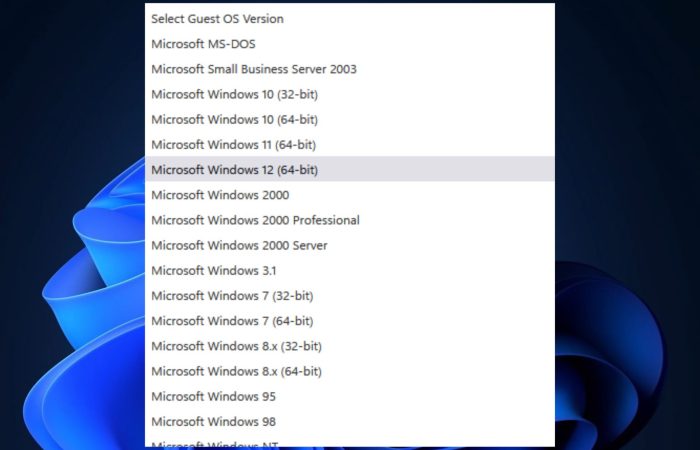Viewport: 700px width, 450px height.
Task: Select highlighted Microsoft Windows 12 (64-bit)
Action: (x=350, y=170)
